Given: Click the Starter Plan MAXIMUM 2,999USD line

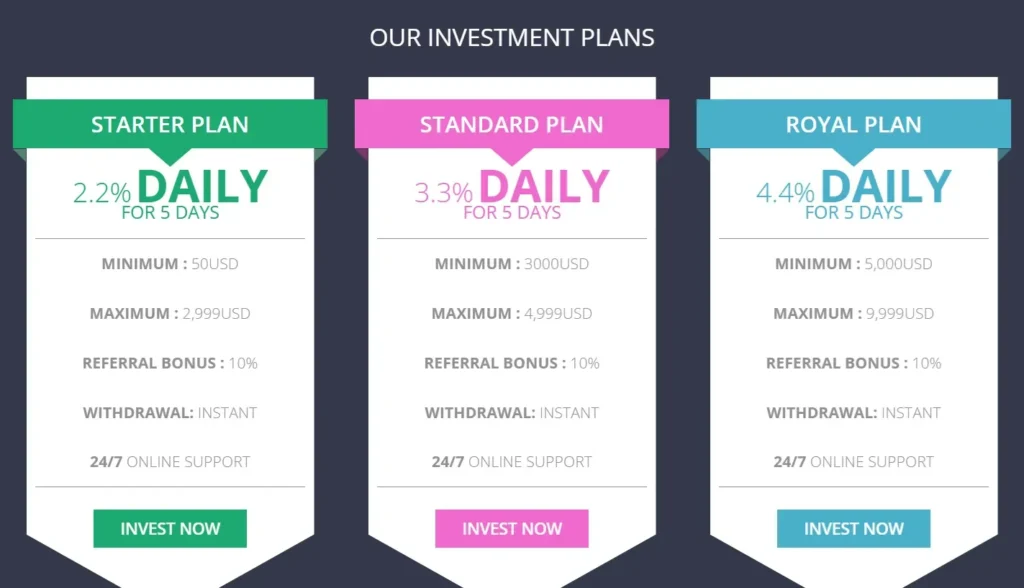Looking at the screenshot, I should coord(169,313).
